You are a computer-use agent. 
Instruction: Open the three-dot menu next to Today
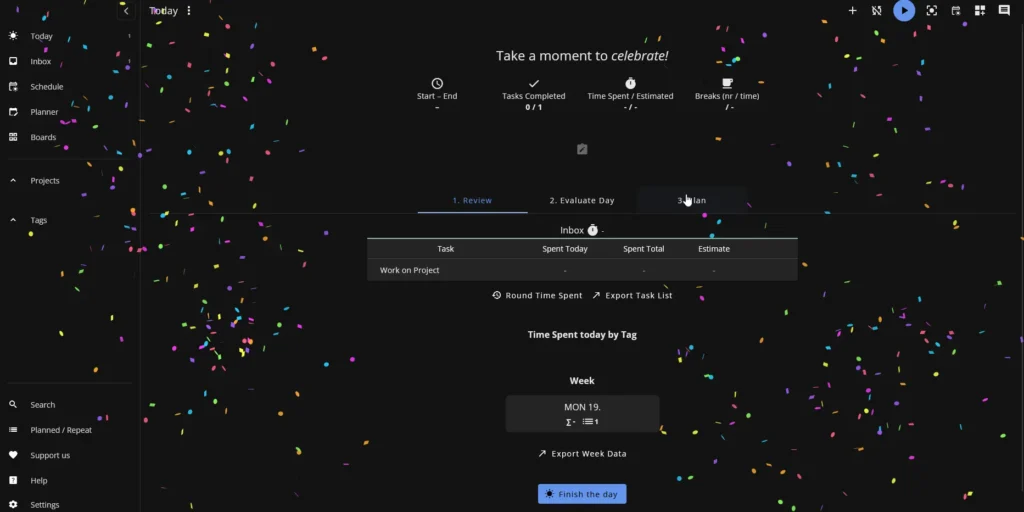pos(189,11)
